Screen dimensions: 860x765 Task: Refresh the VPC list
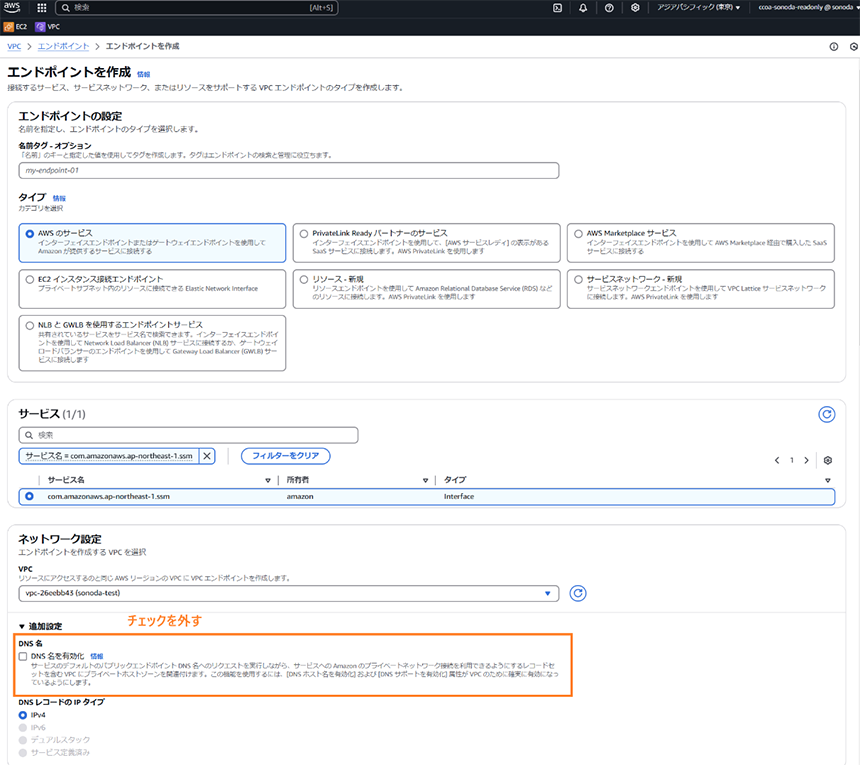click(x=578, y=593)
